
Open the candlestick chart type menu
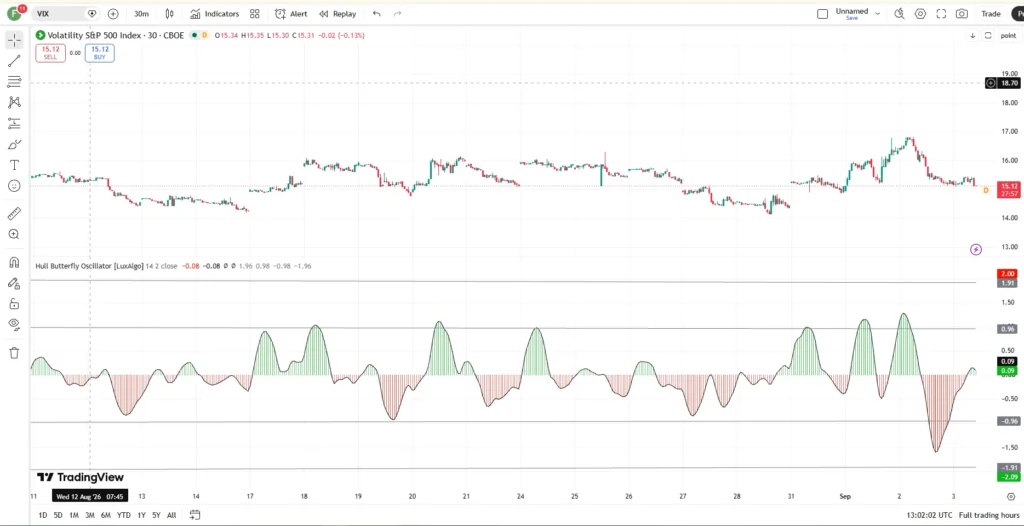coord(170,14)
